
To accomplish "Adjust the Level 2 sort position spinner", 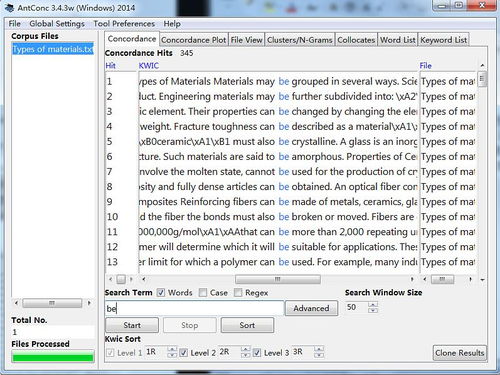I will [x=245, y=352].
